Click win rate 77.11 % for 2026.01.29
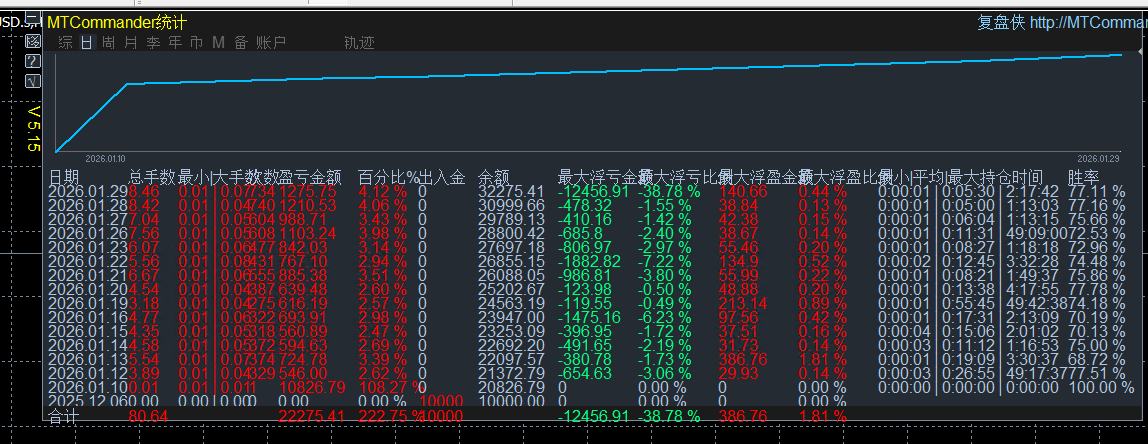 tap(1096, 191)
